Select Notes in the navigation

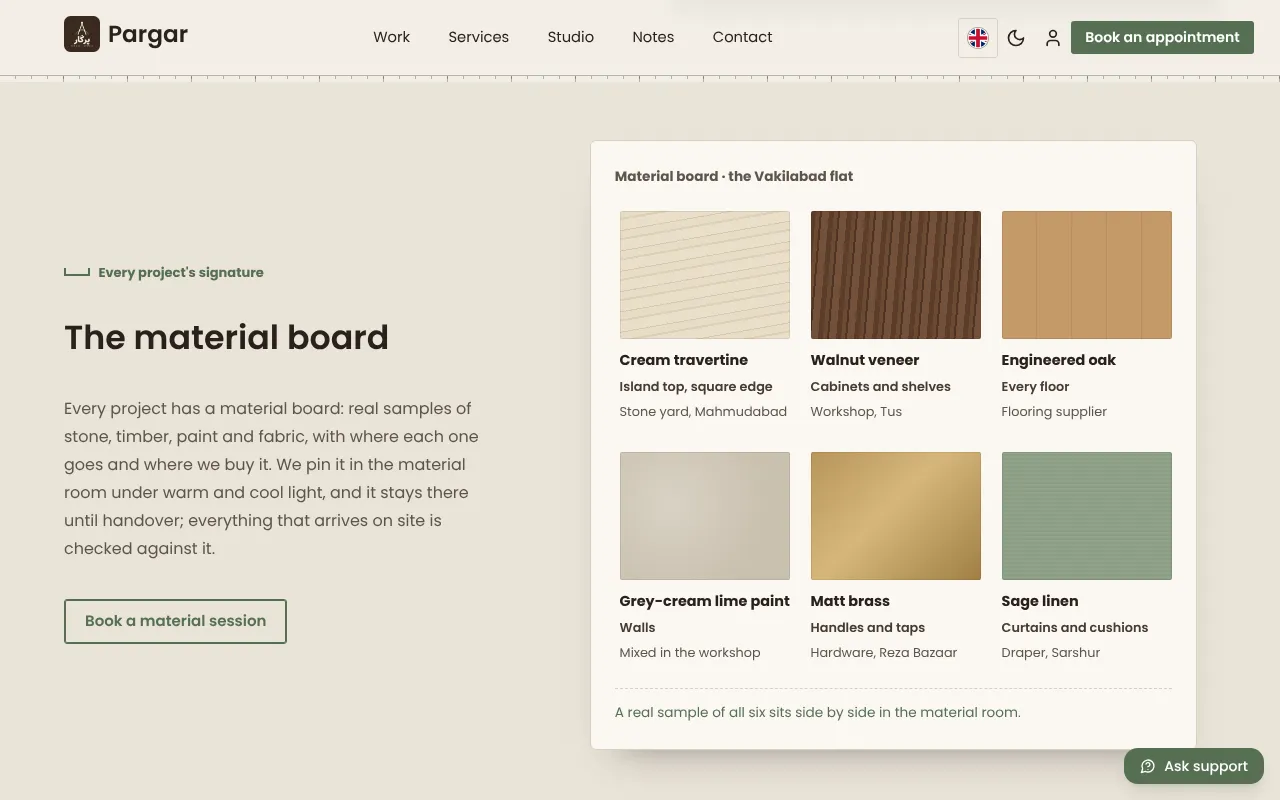click(653, 37)
